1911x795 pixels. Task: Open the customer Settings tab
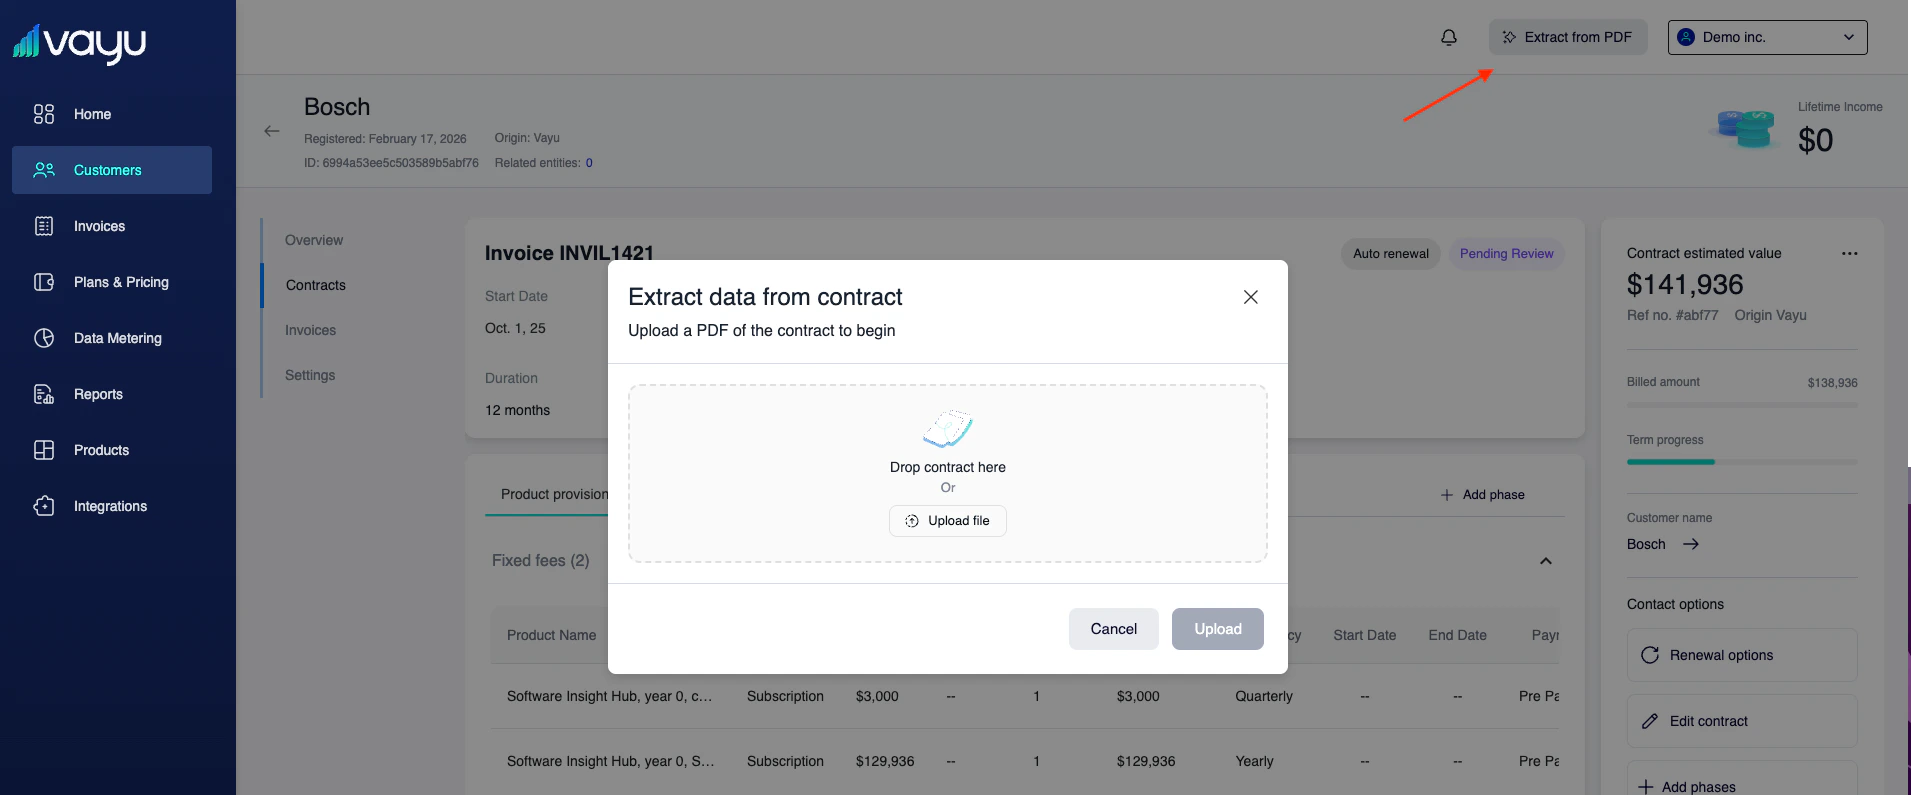point(310,375)
